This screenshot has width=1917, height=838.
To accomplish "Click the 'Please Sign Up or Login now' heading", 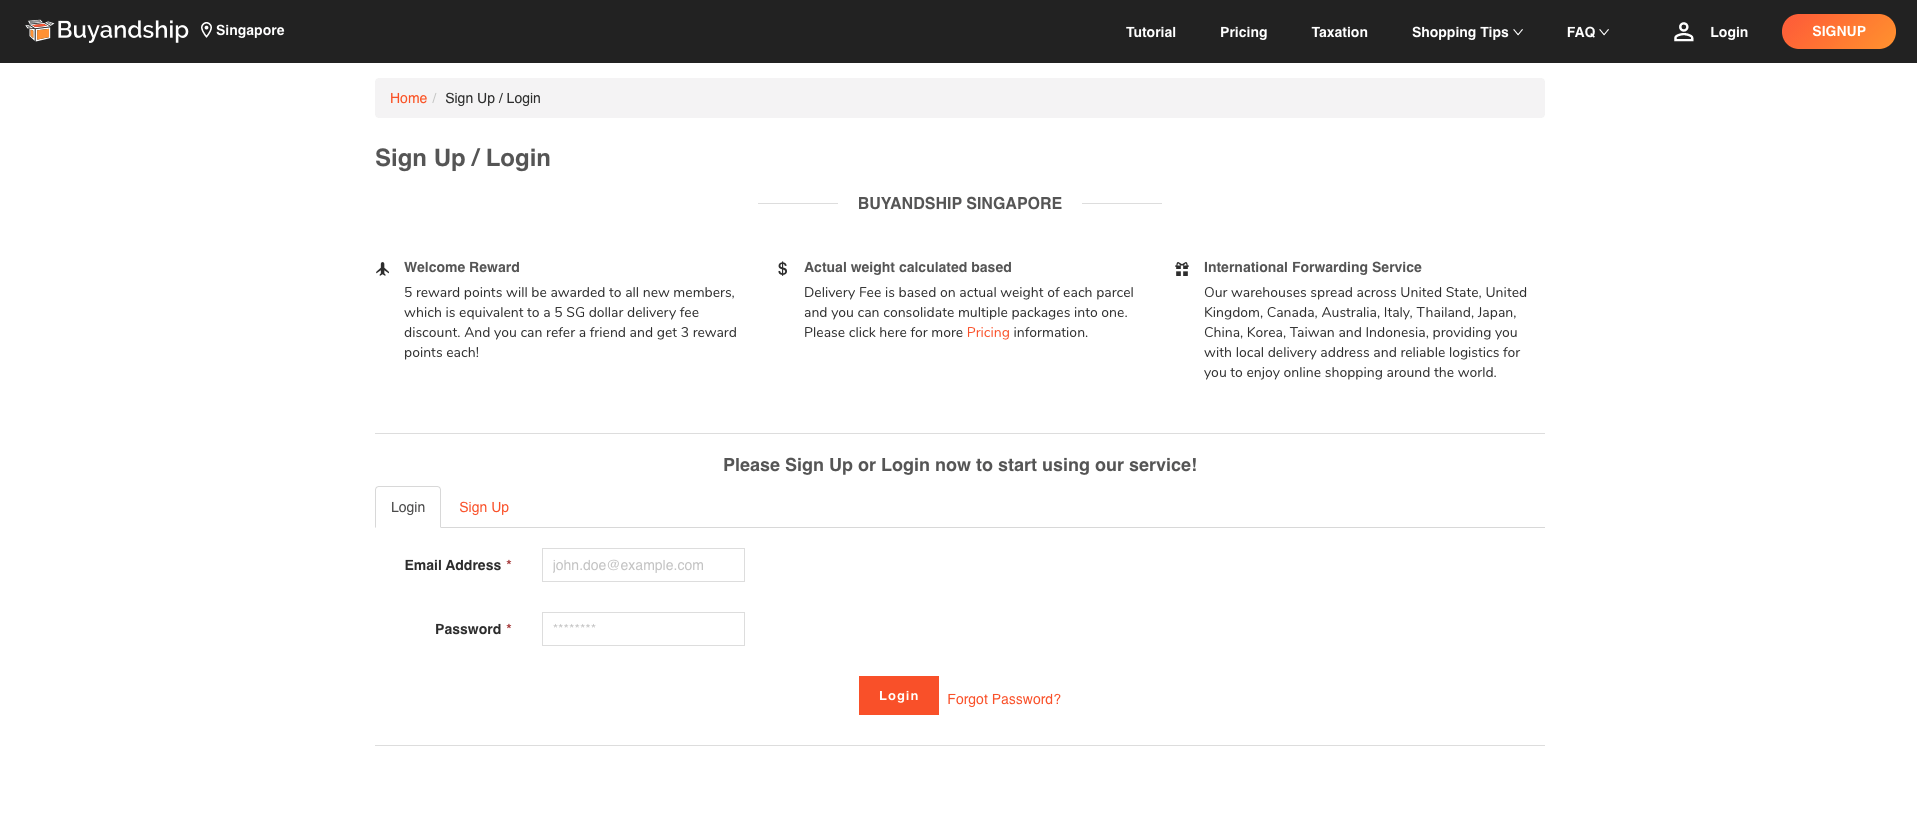I will pos(960,465).
